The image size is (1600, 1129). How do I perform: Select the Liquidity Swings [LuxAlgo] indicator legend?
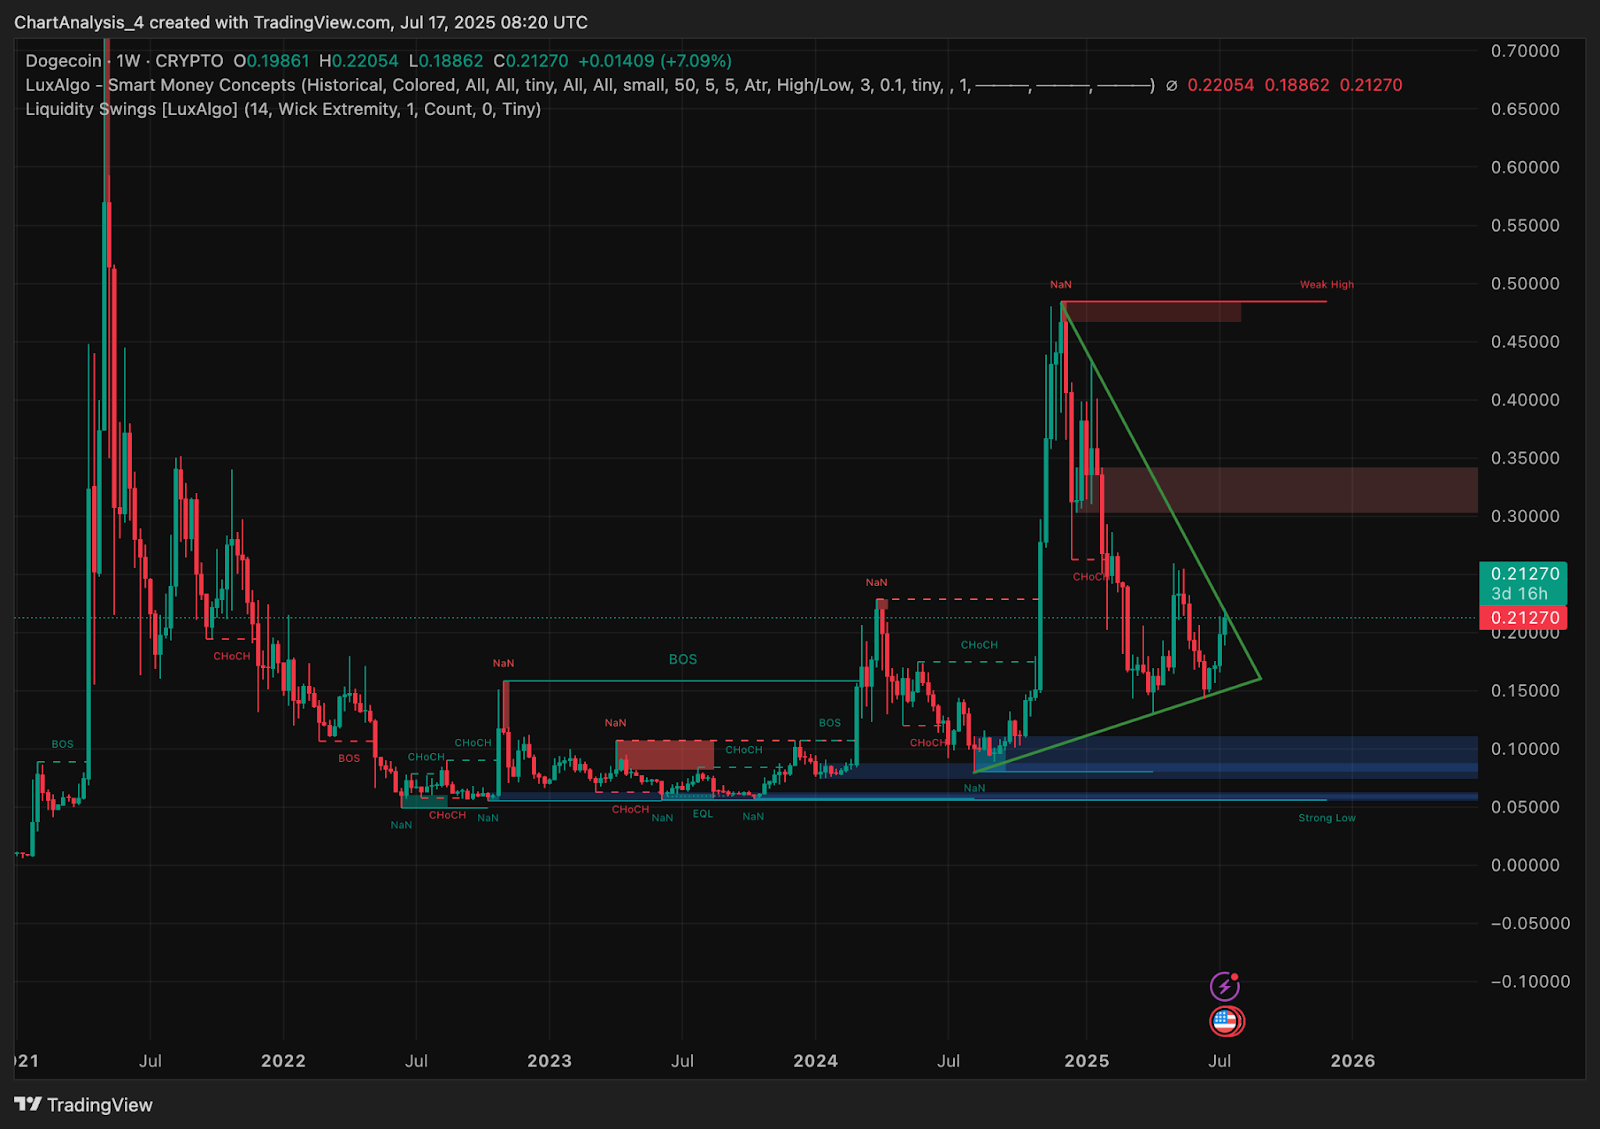(x=283, y=109)
